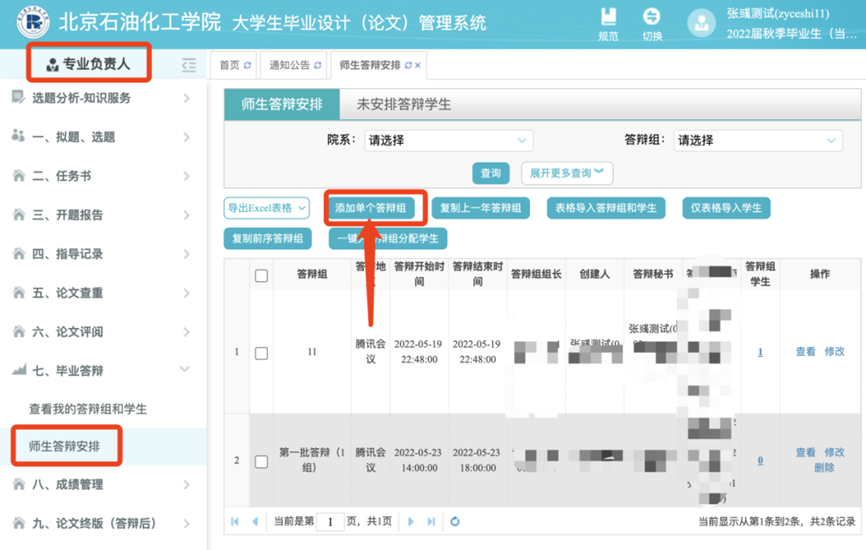
Task: Open 查看我的答辩组和学生 in sidebar
Action: (x=88, y=409)
